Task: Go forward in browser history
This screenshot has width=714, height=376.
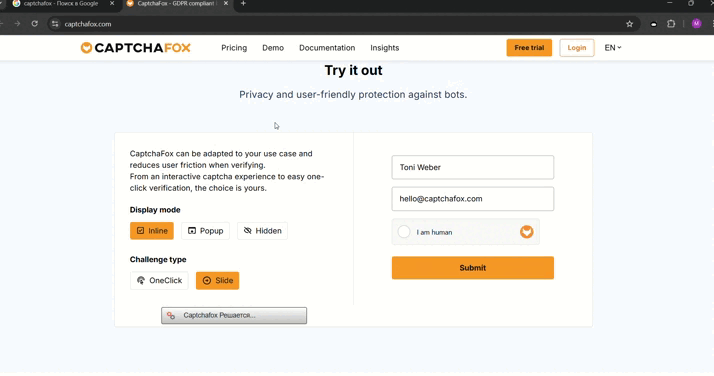Action: (17, 24)
